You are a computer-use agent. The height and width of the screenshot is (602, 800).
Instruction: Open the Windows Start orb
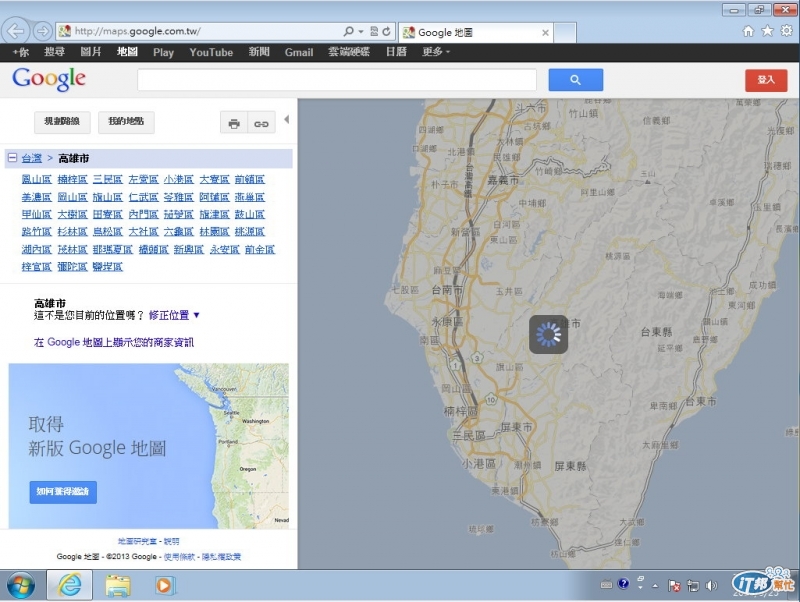(x=20, y=585)
